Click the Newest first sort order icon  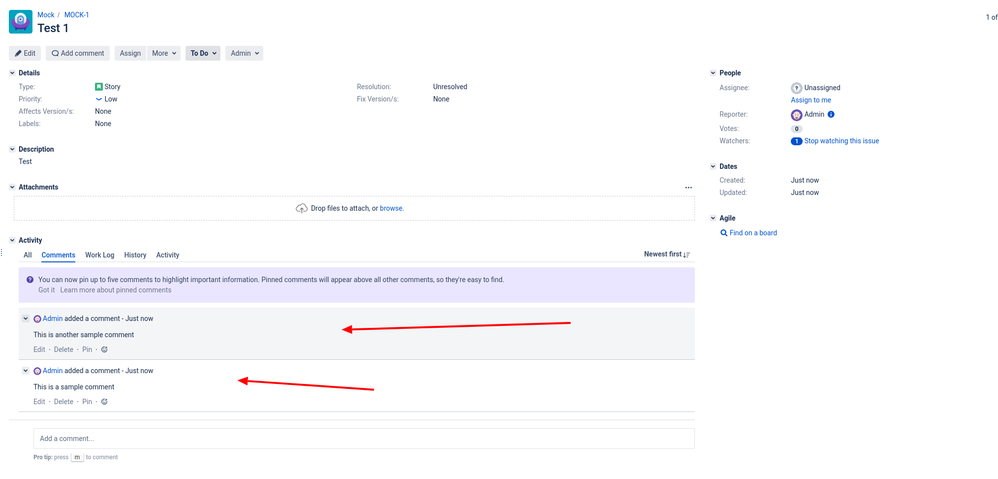tap(687, 254)
